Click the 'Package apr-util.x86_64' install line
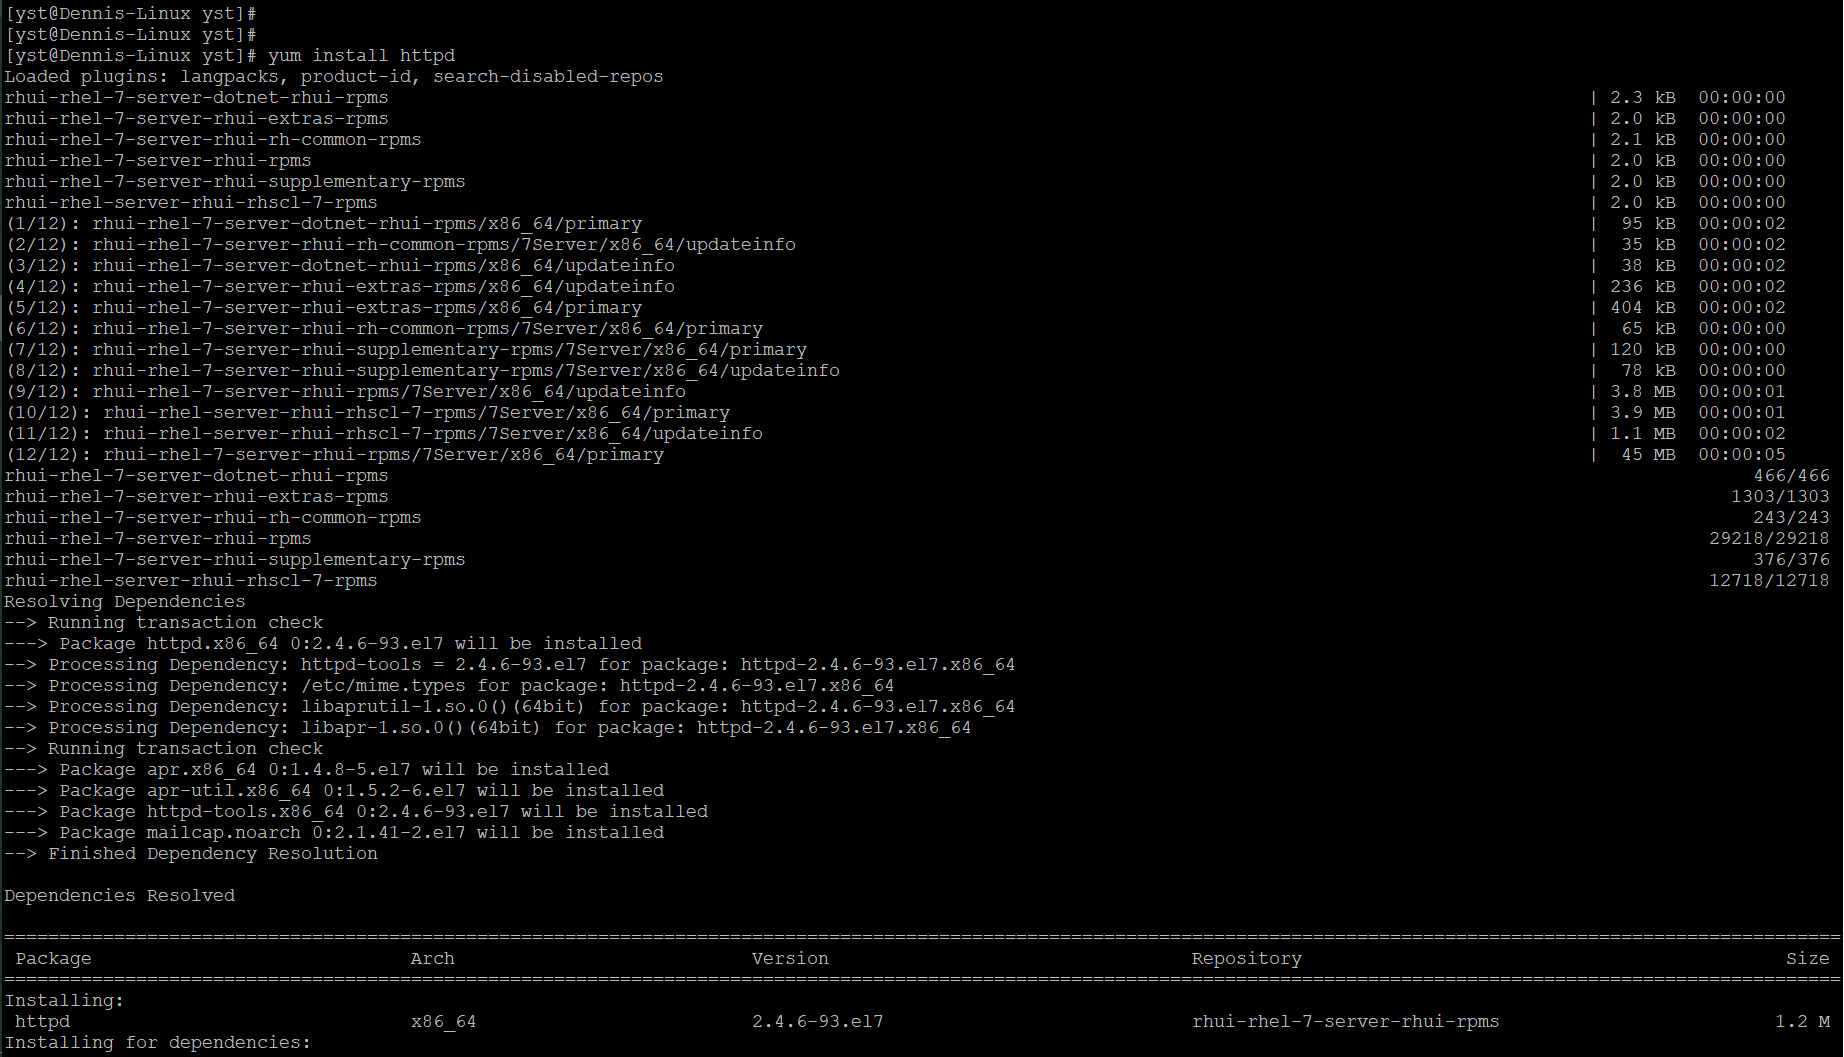The image size is (1844, 1057). pyautogui.click(x=334, y=790)
